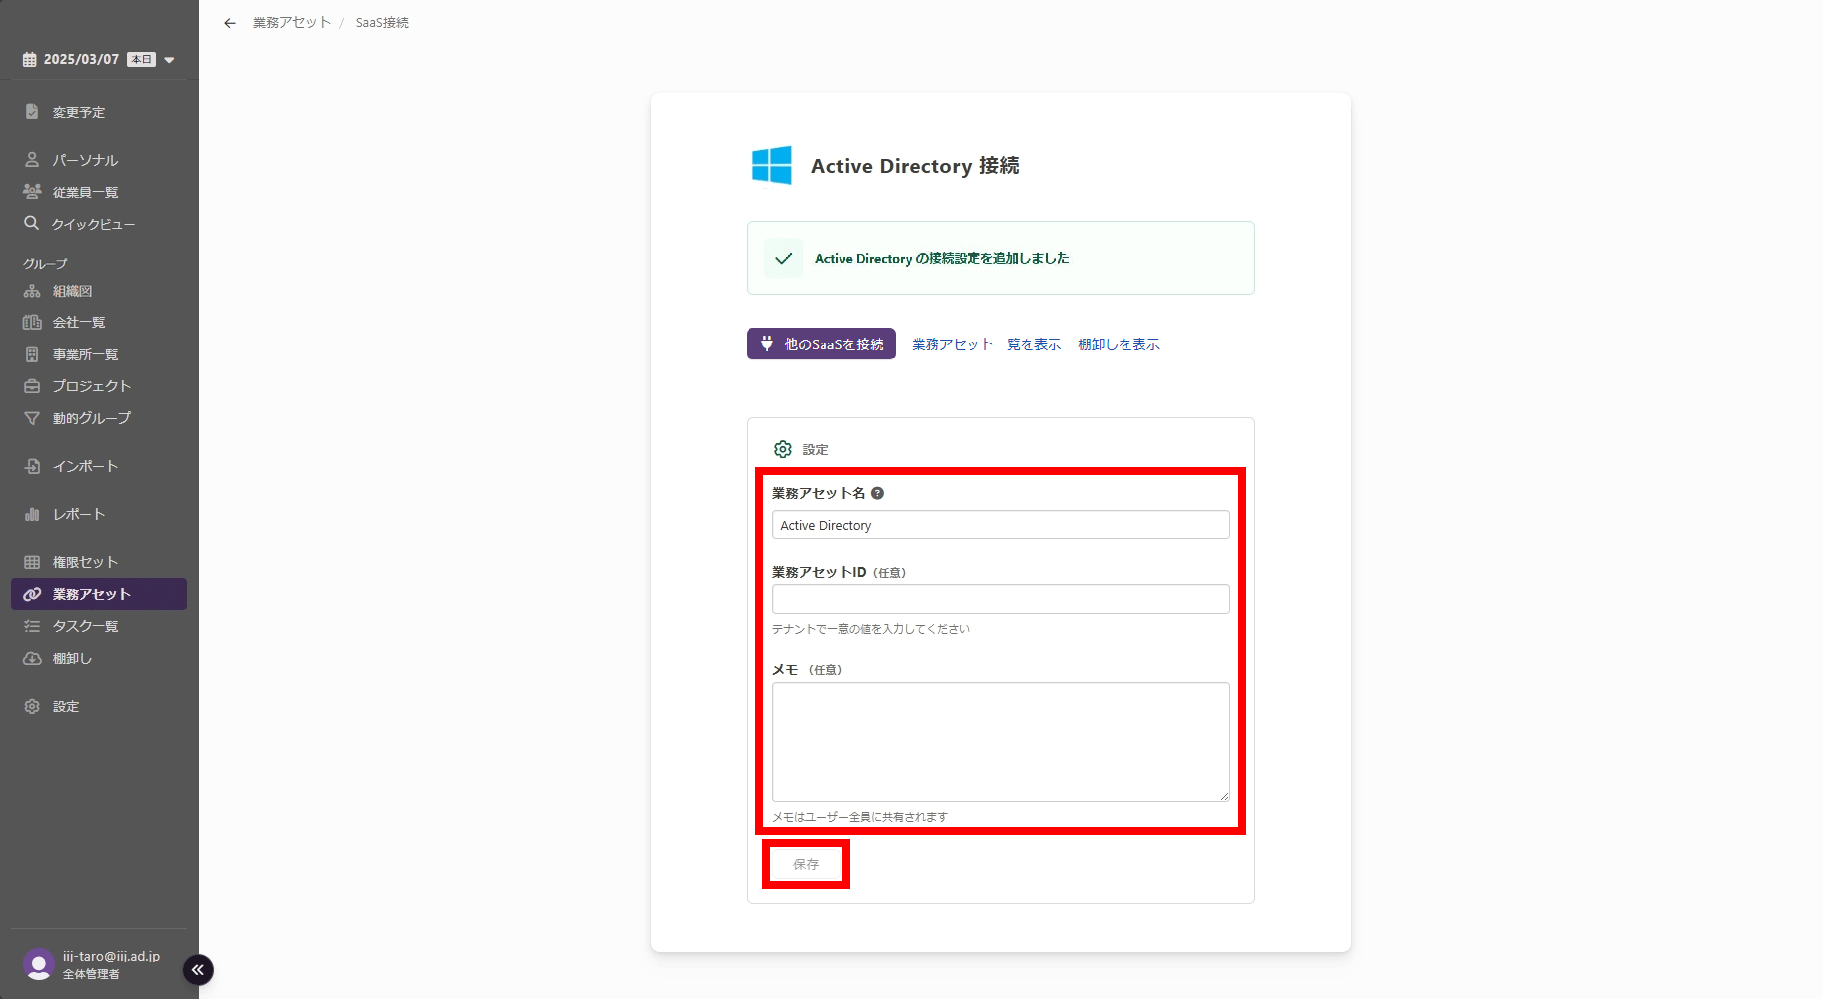Screen dimensions: 1823x999
Task: Expand the date dropdown arrow
Action: pos(169,60)
